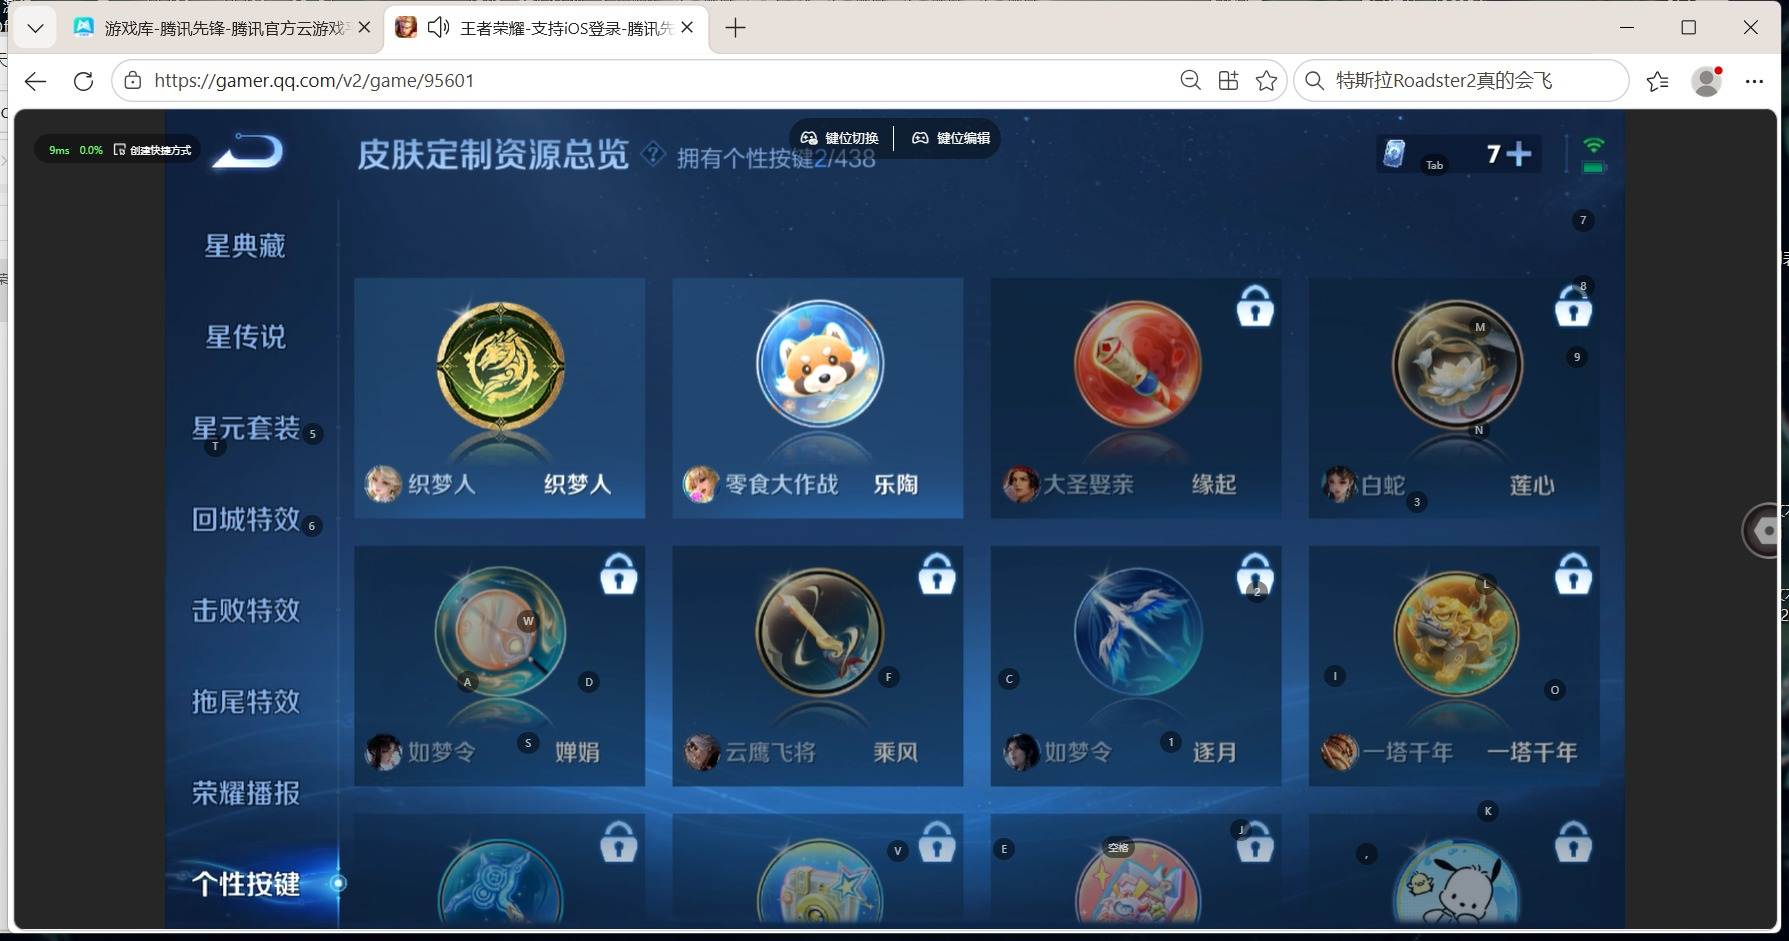Viewport: 1789px width, 941px height.
Task: Click 键位切换 button
Action: click(x=840, y=138)
